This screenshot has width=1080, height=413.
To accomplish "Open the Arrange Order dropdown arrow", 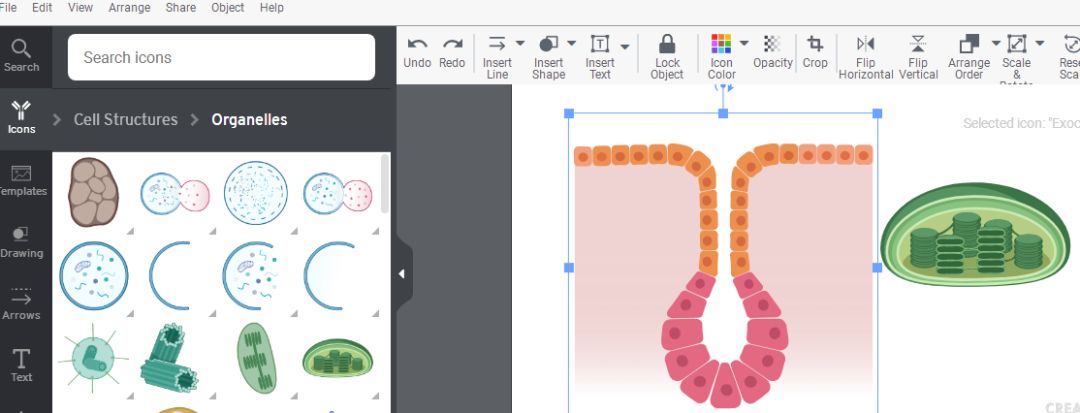I will (996, 43).
